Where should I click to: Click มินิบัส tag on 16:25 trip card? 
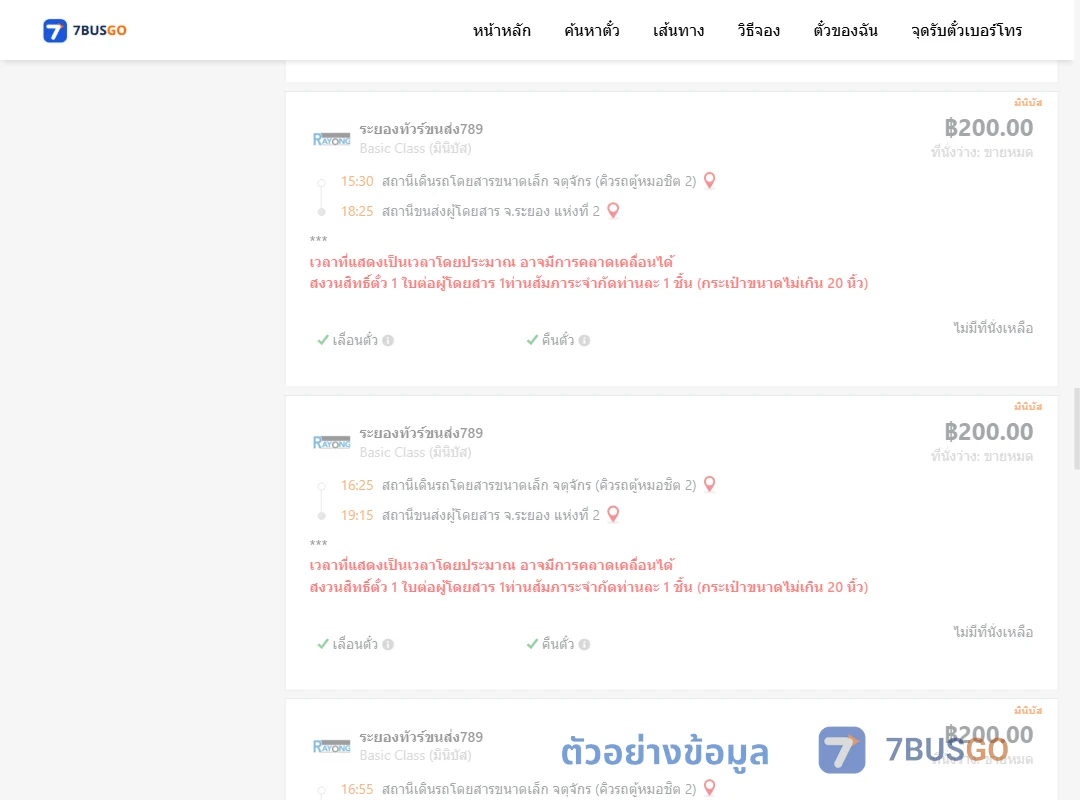click(x=1028, y=407)
